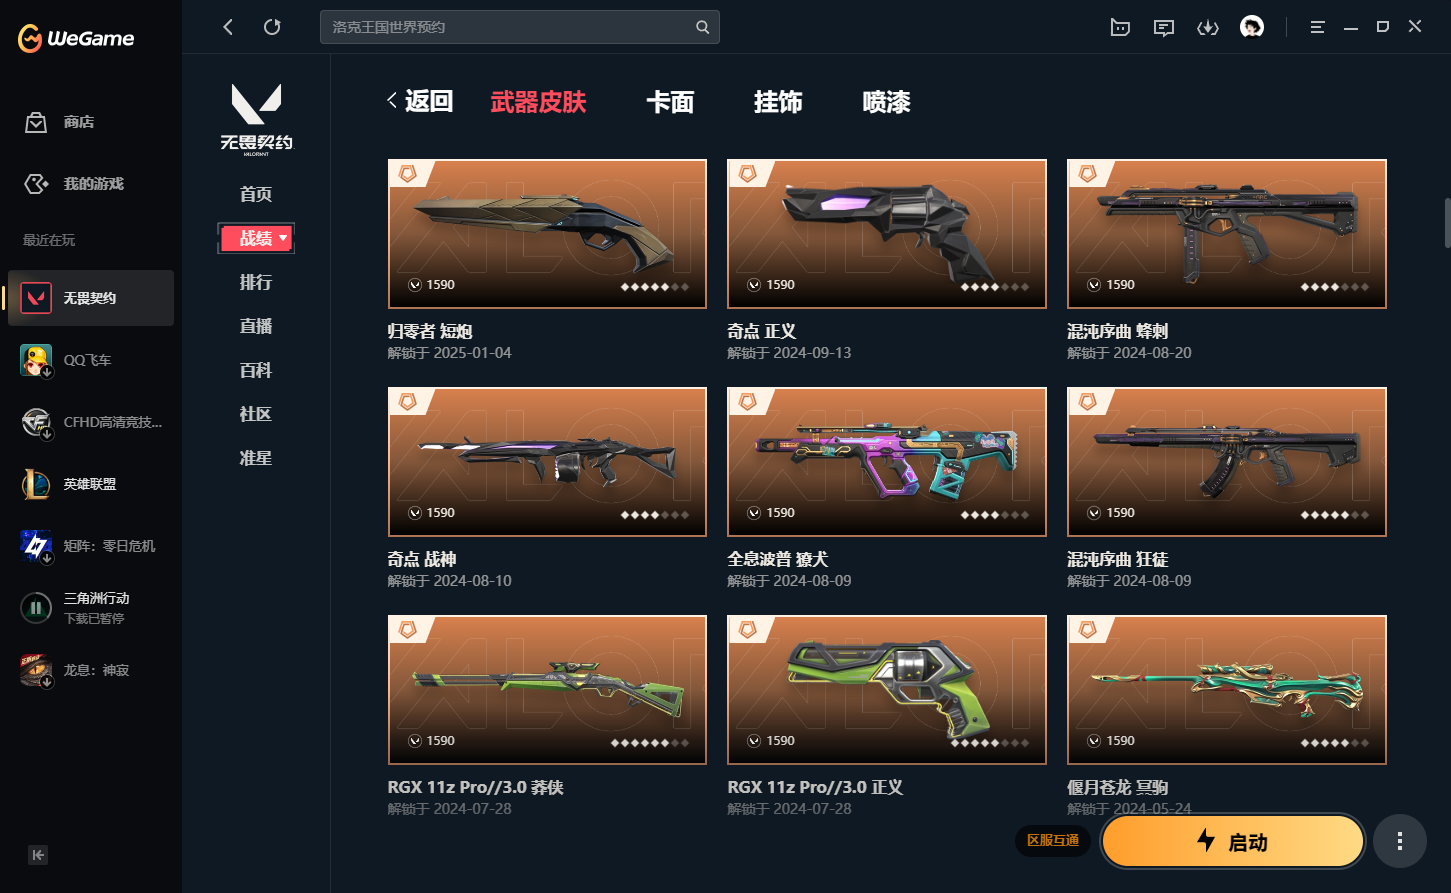The height and width of the screenshot is (893, 1451).
Task: Click the search magnifier icon
Action: [x=703, y=27]
